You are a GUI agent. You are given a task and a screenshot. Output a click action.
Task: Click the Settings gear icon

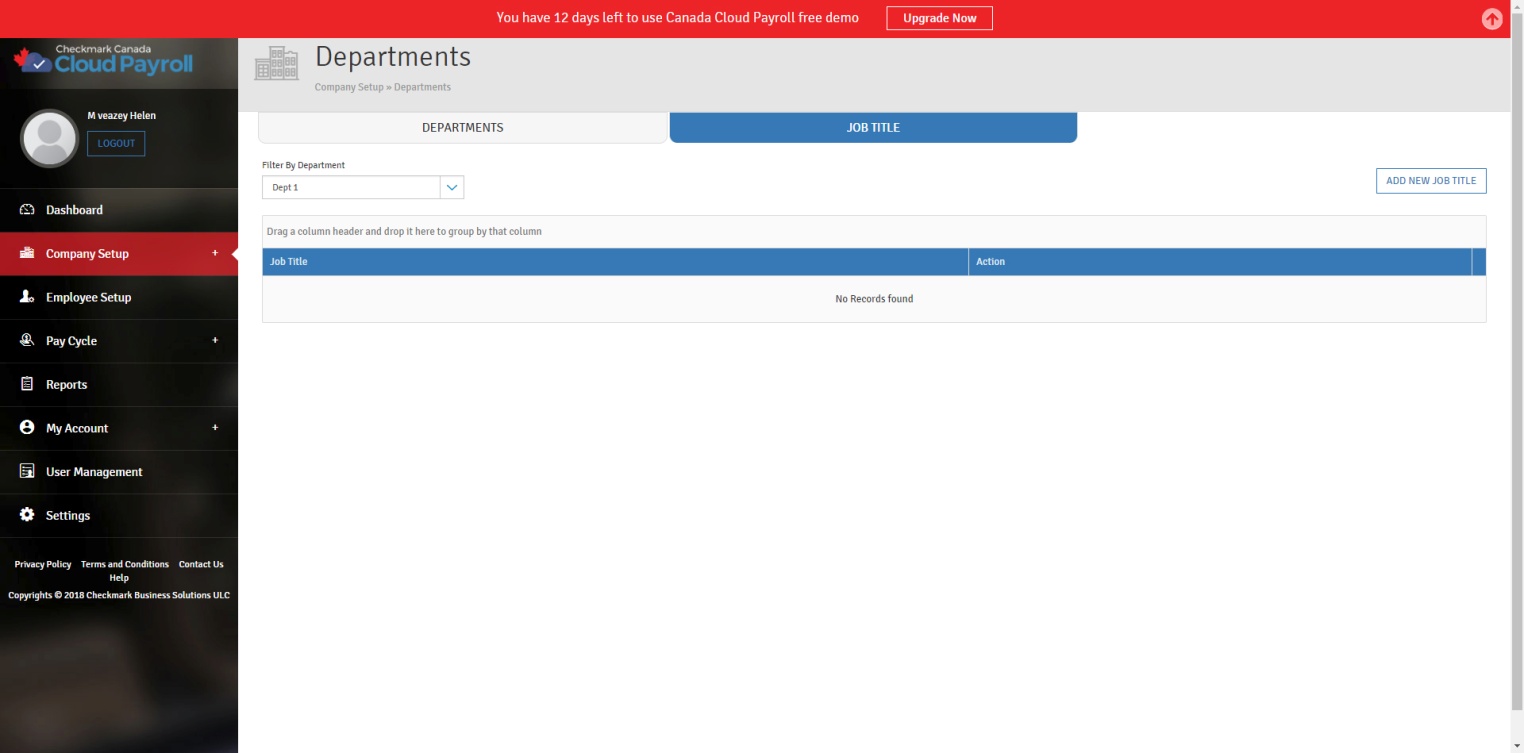click(27, 515)
